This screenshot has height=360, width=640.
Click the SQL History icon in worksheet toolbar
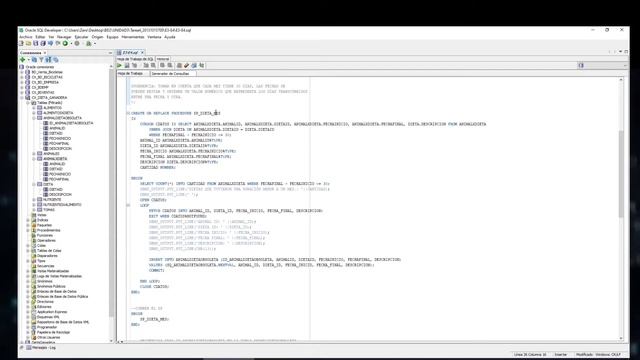point(194,65)
